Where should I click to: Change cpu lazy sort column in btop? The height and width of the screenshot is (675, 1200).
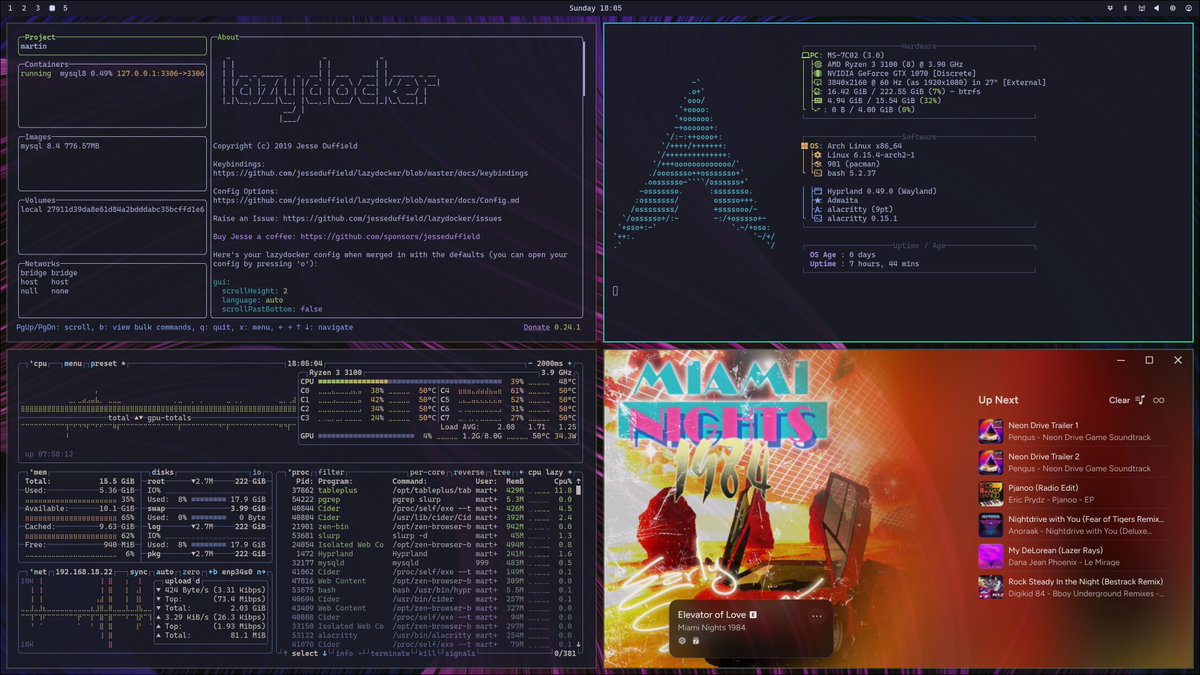[x=544, y=472]
